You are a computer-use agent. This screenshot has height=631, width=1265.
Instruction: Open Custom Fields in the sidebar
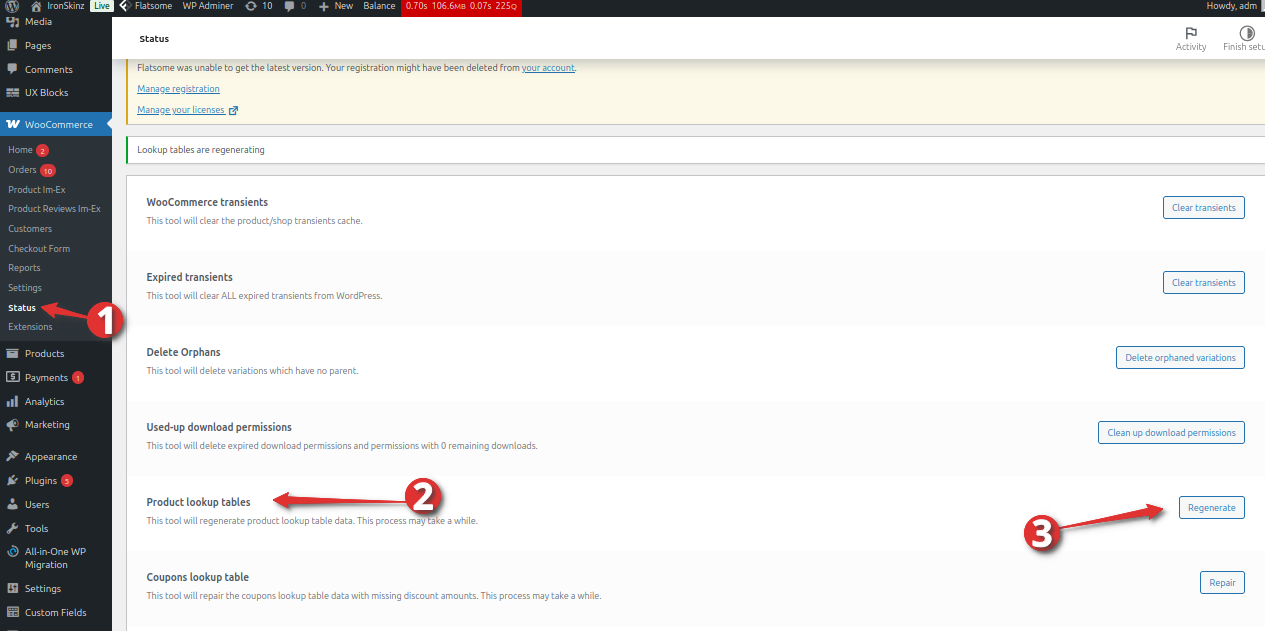click(x=55, y=613)
